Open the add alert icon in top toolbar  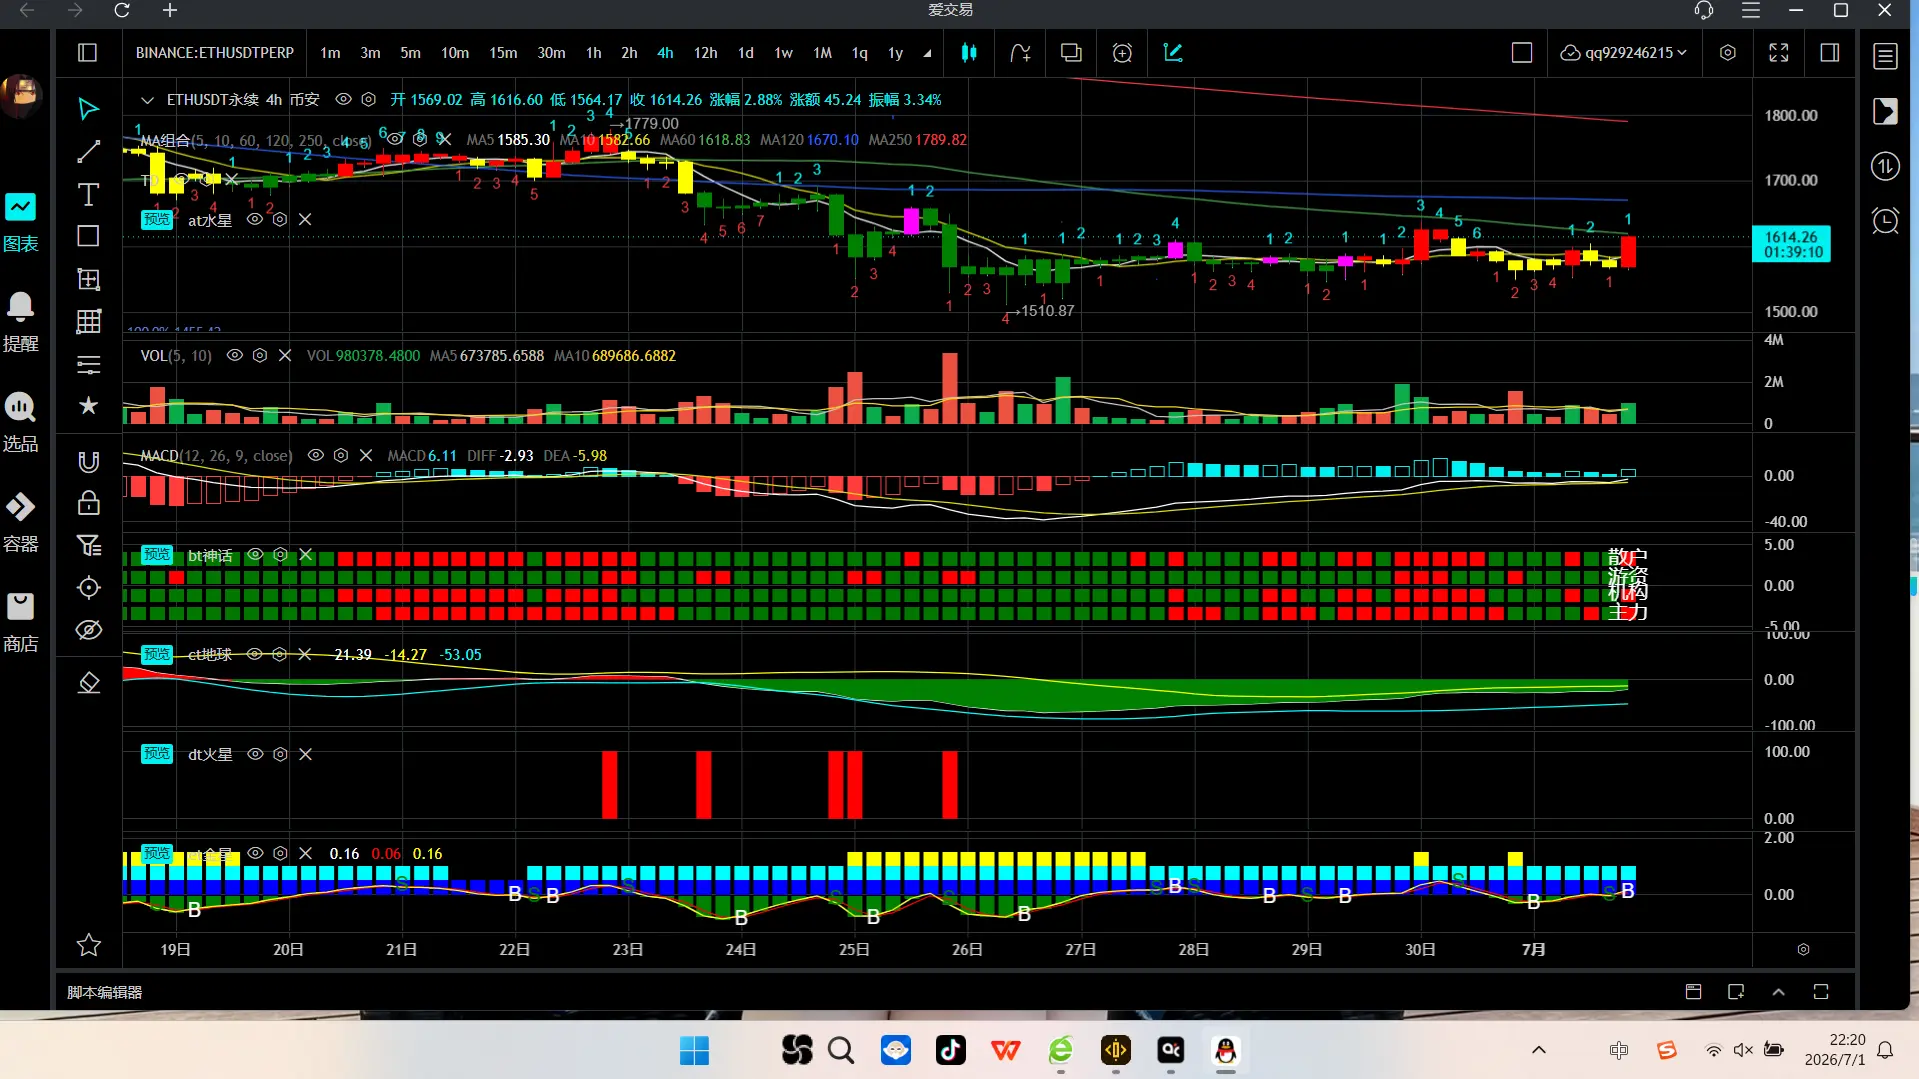[x=1122, y=53]
